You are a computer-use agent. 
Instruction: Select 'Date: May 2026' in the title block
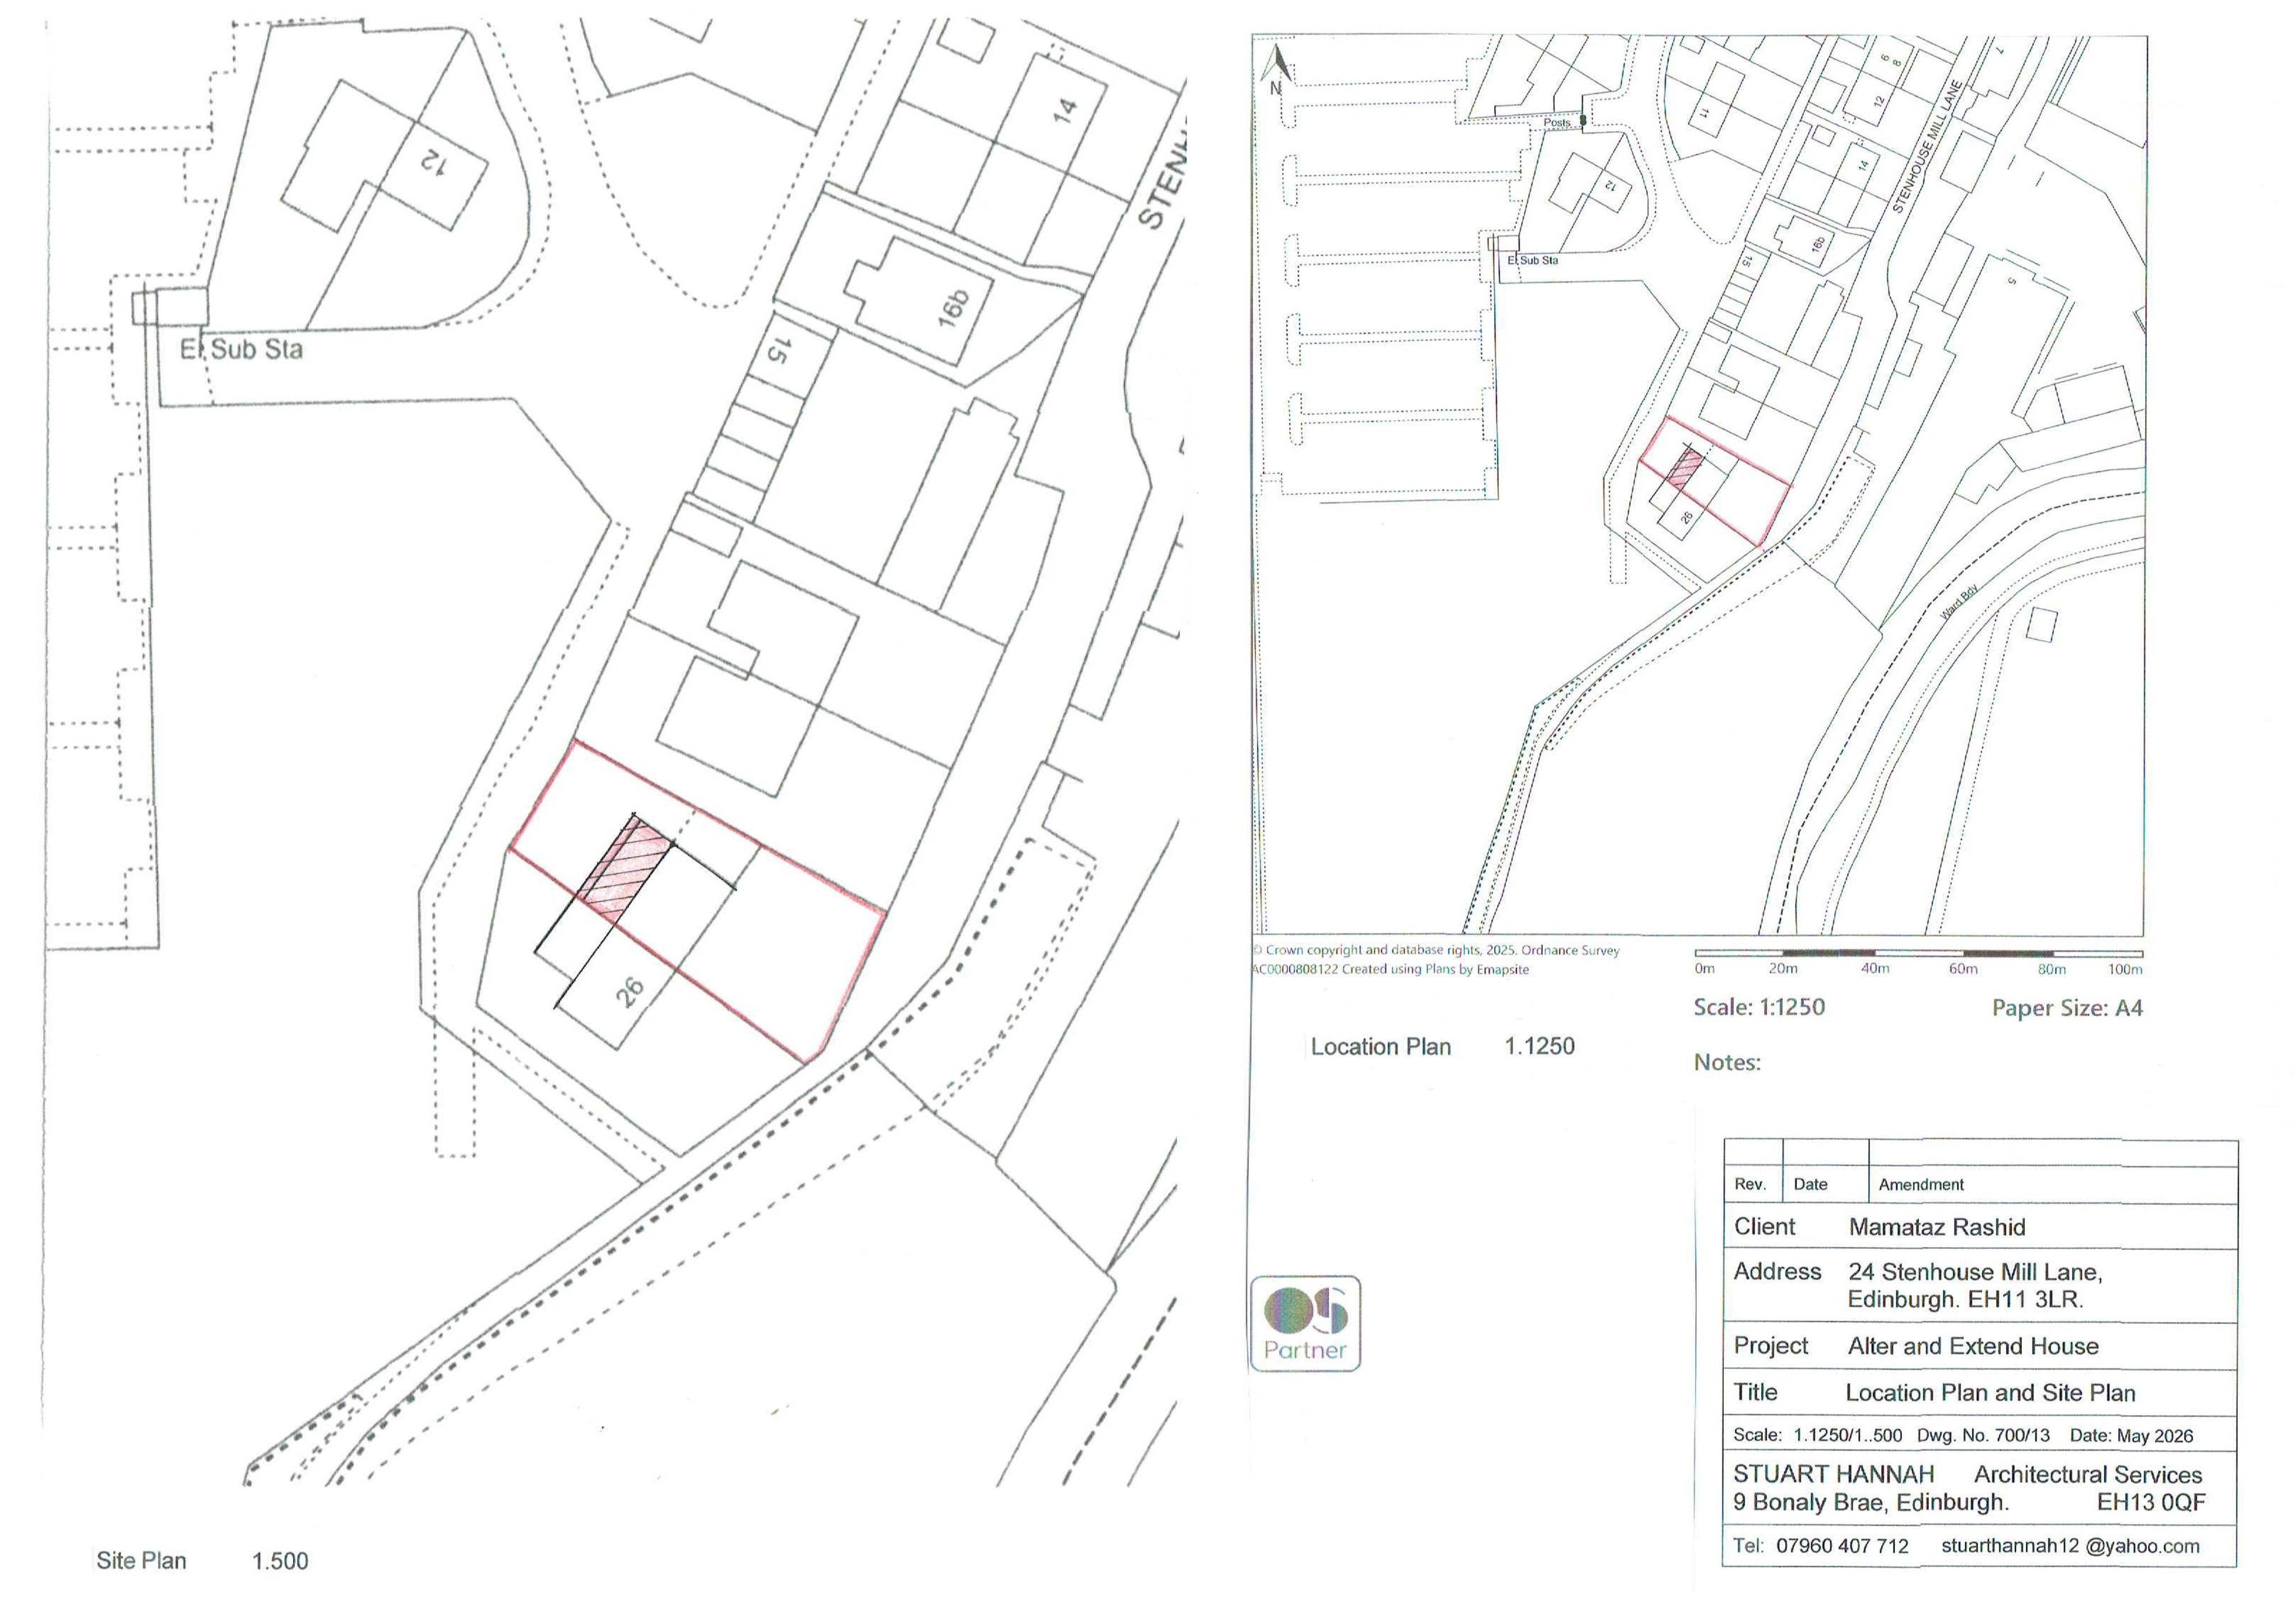pyautogui.click(x=2131, y=1436)
